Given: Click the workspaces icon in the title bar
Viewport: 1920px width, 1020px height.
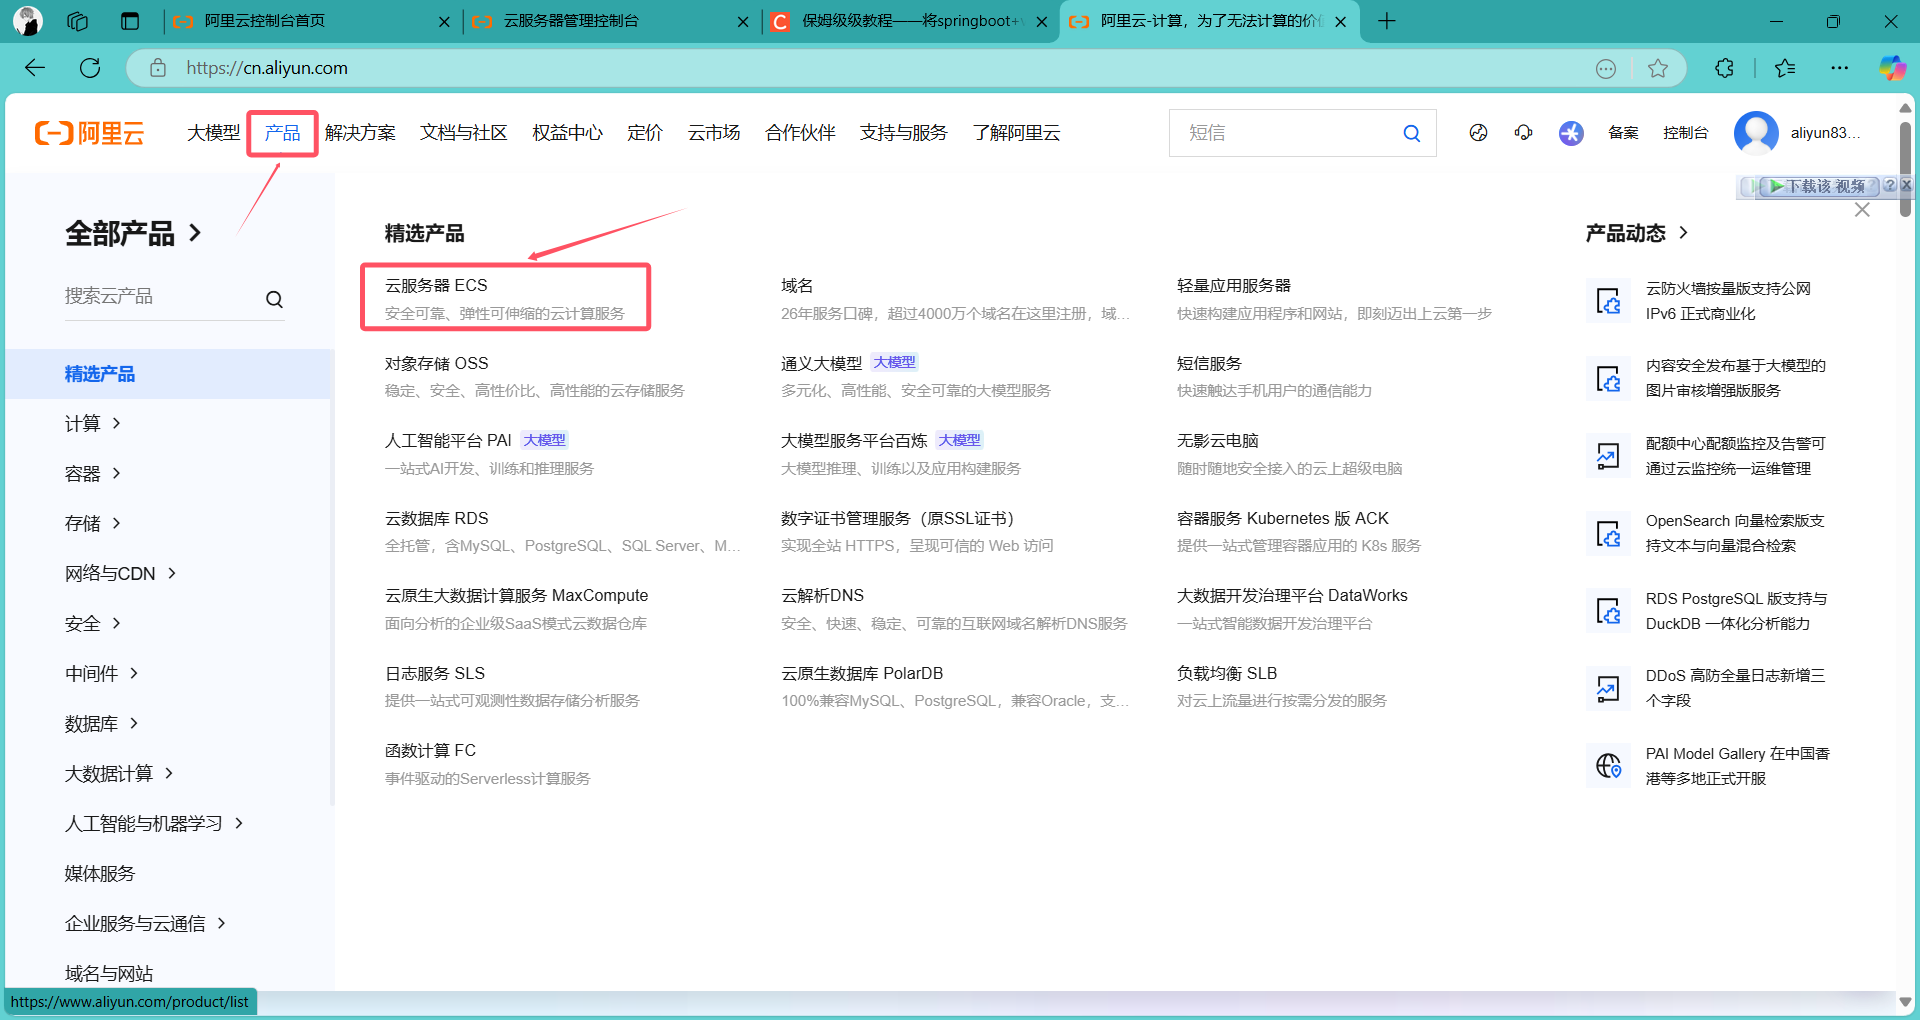Looking at the screenshot, I should (77, 21).
